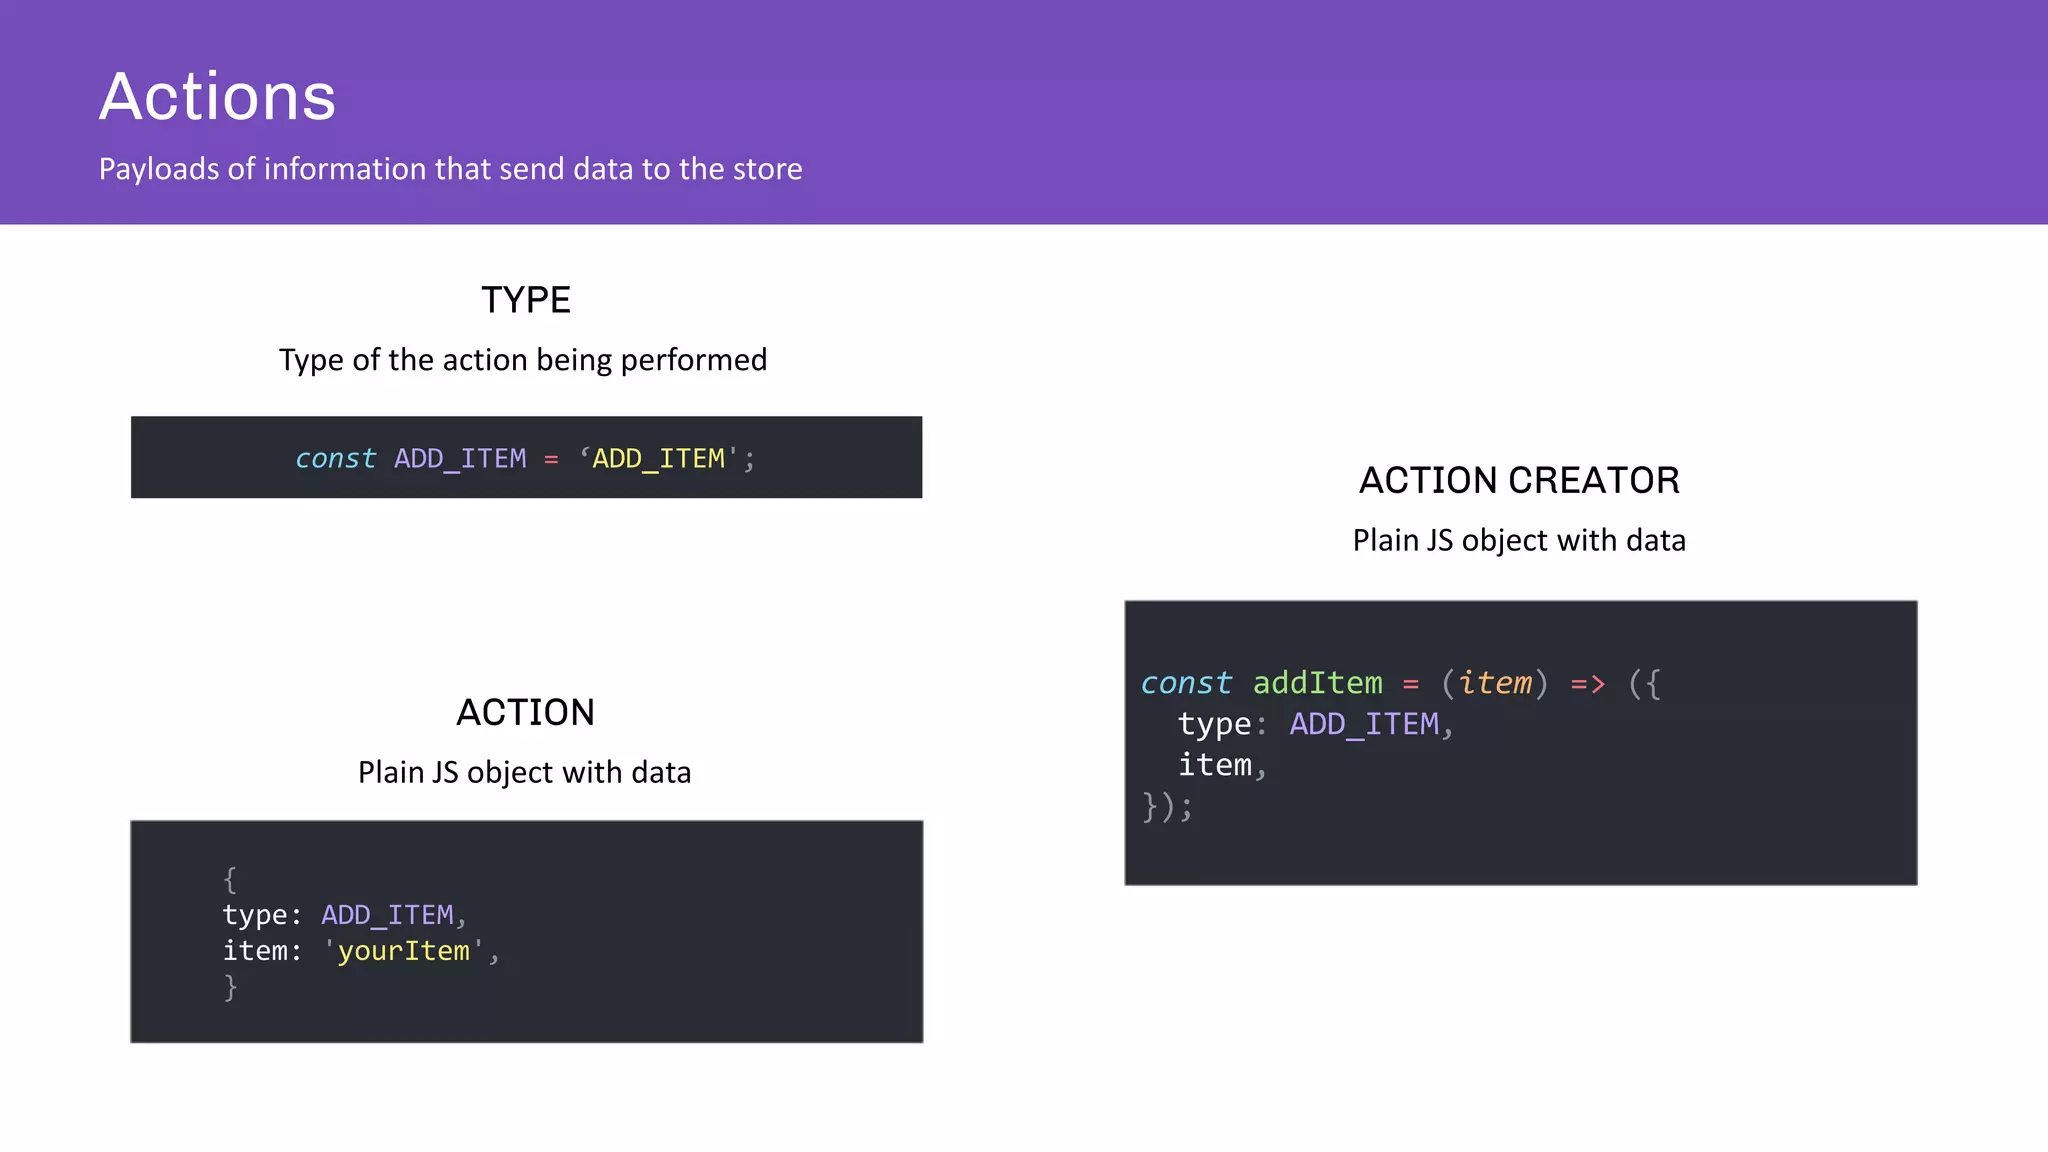Click the closing brace of the action object
The image size is (2048, 1152).
230,987
